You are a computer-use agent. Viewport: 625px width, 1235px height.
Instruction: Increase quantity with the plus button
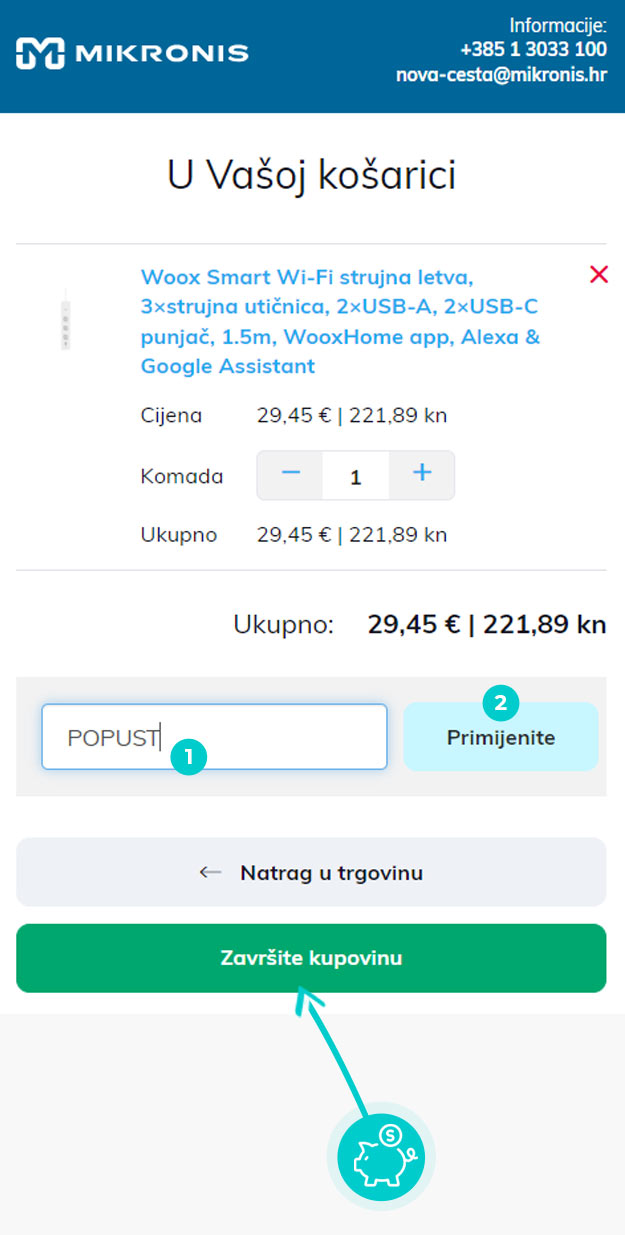(x=422, y=475)
